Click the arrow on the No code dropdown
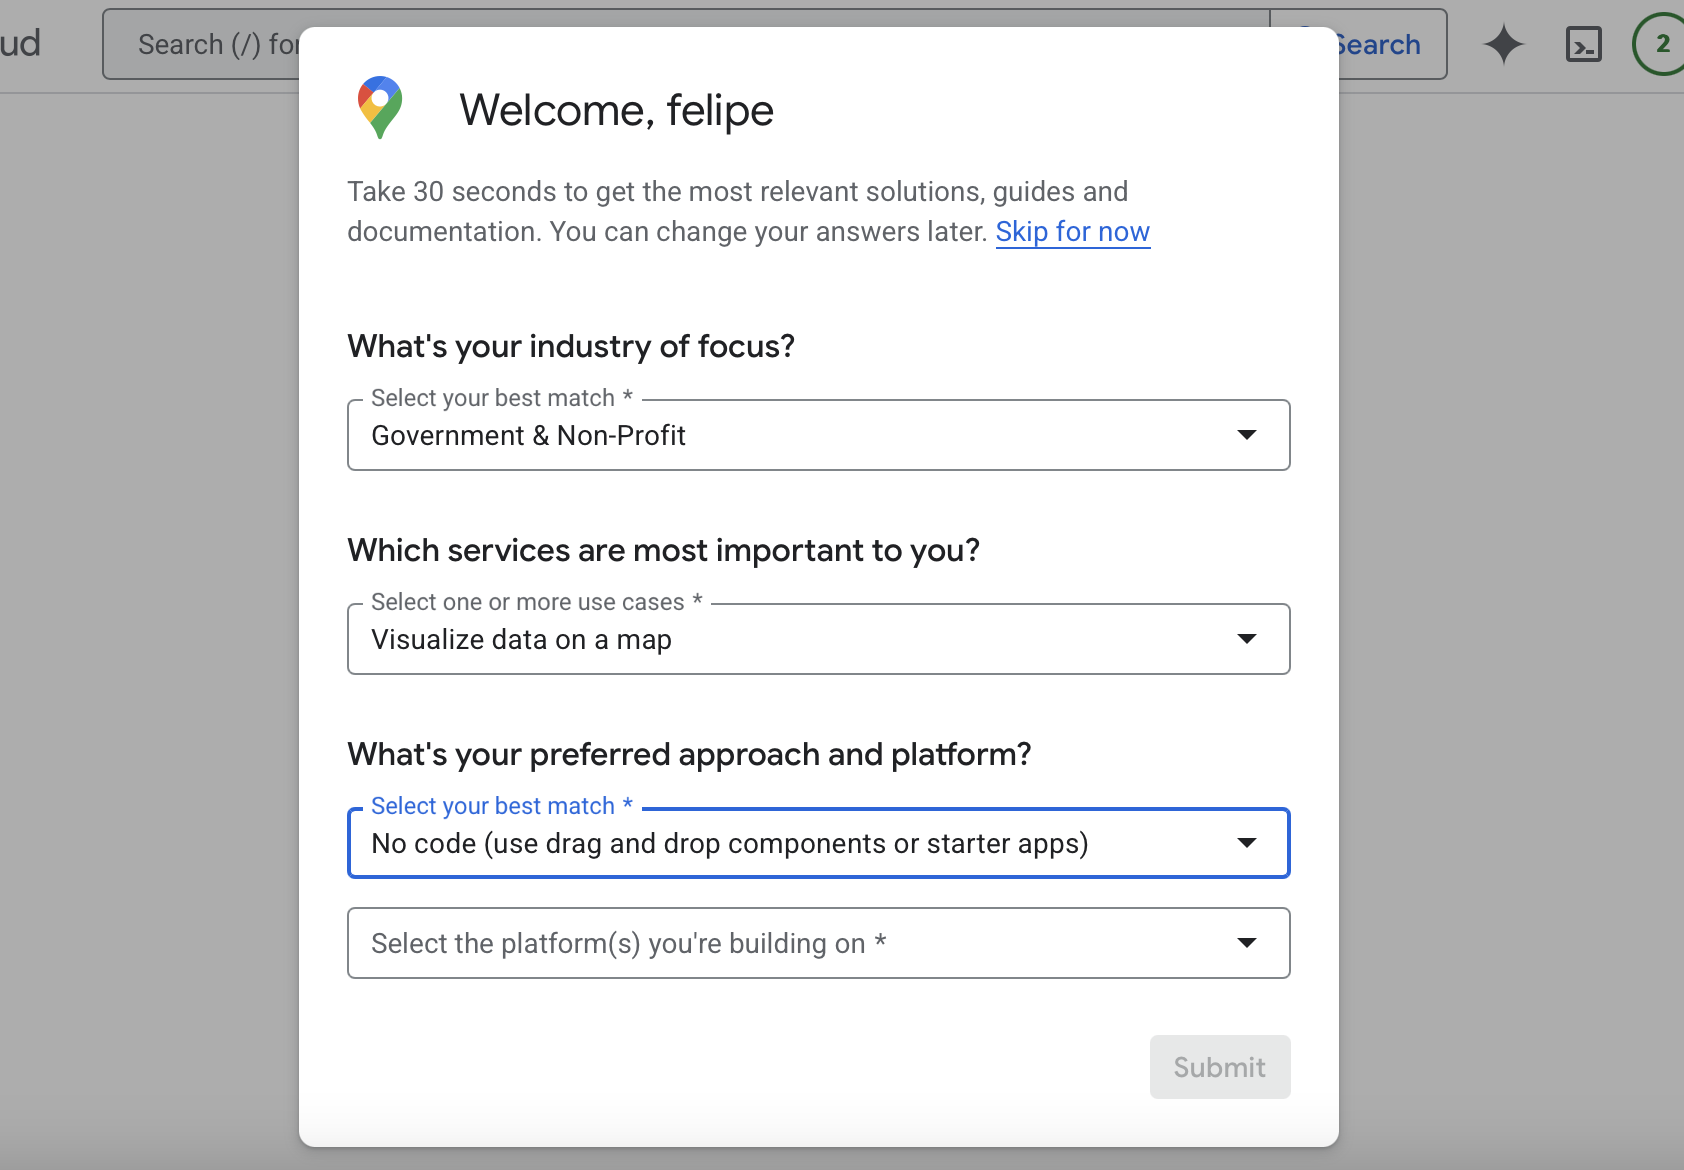1684x1170 pixels. [x=1246, y=843]
